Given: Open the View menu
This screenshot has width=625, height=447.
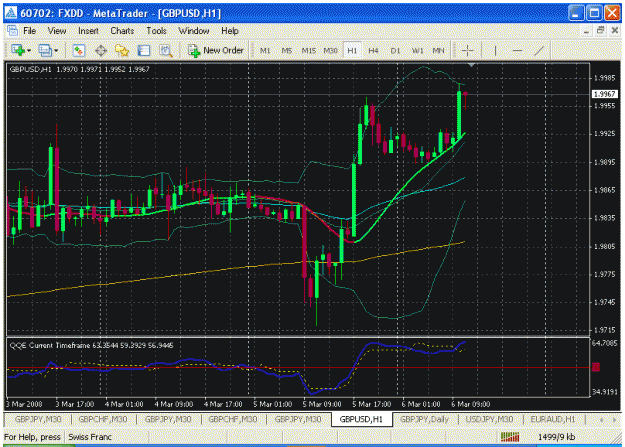Looking at the screenshot, I should (57, 31).
